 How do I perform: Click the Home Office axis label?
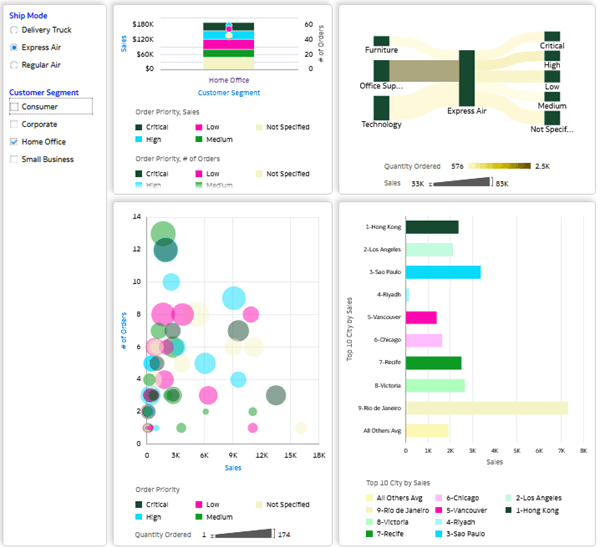point(229,80)
